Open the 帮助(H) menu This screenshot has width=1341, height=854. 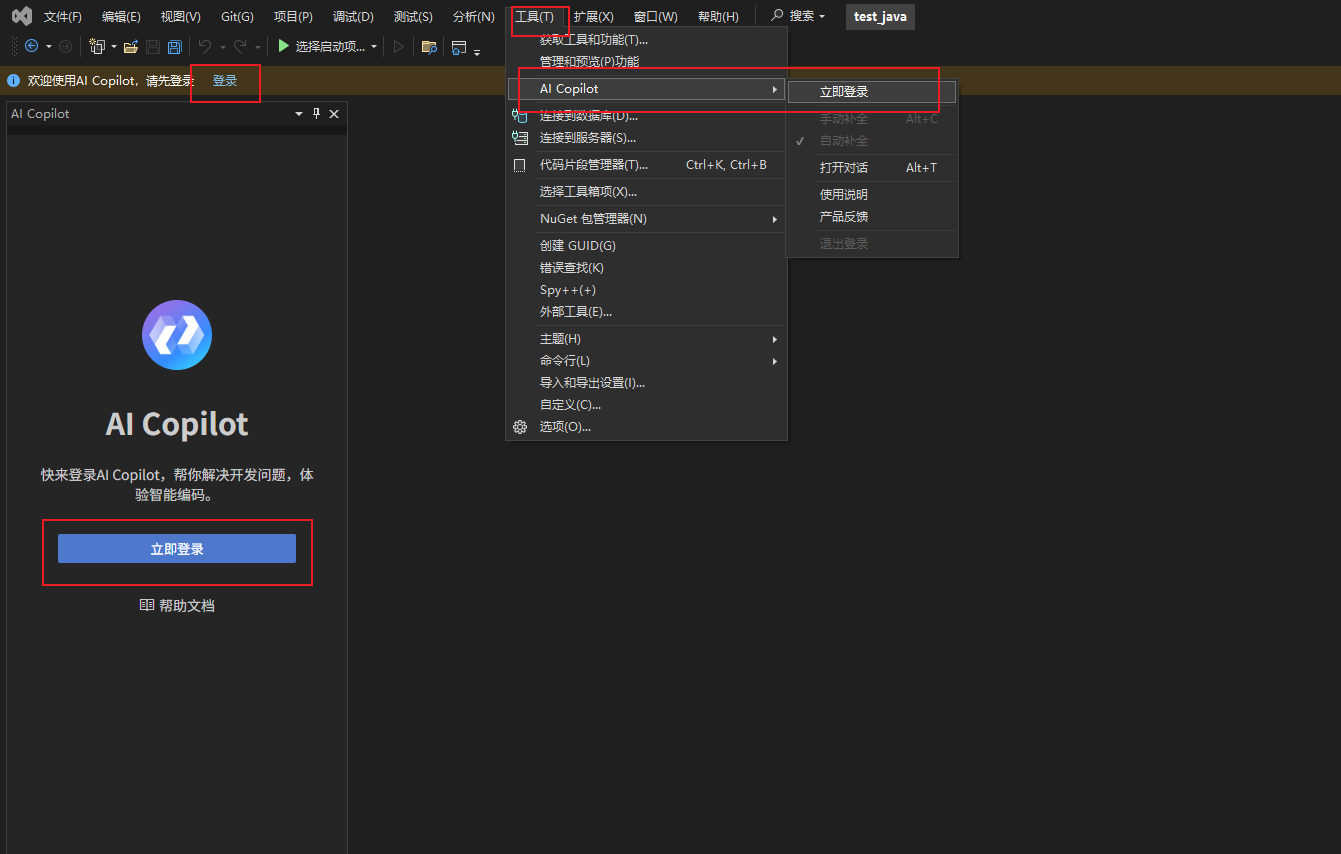tap(718, 17)
